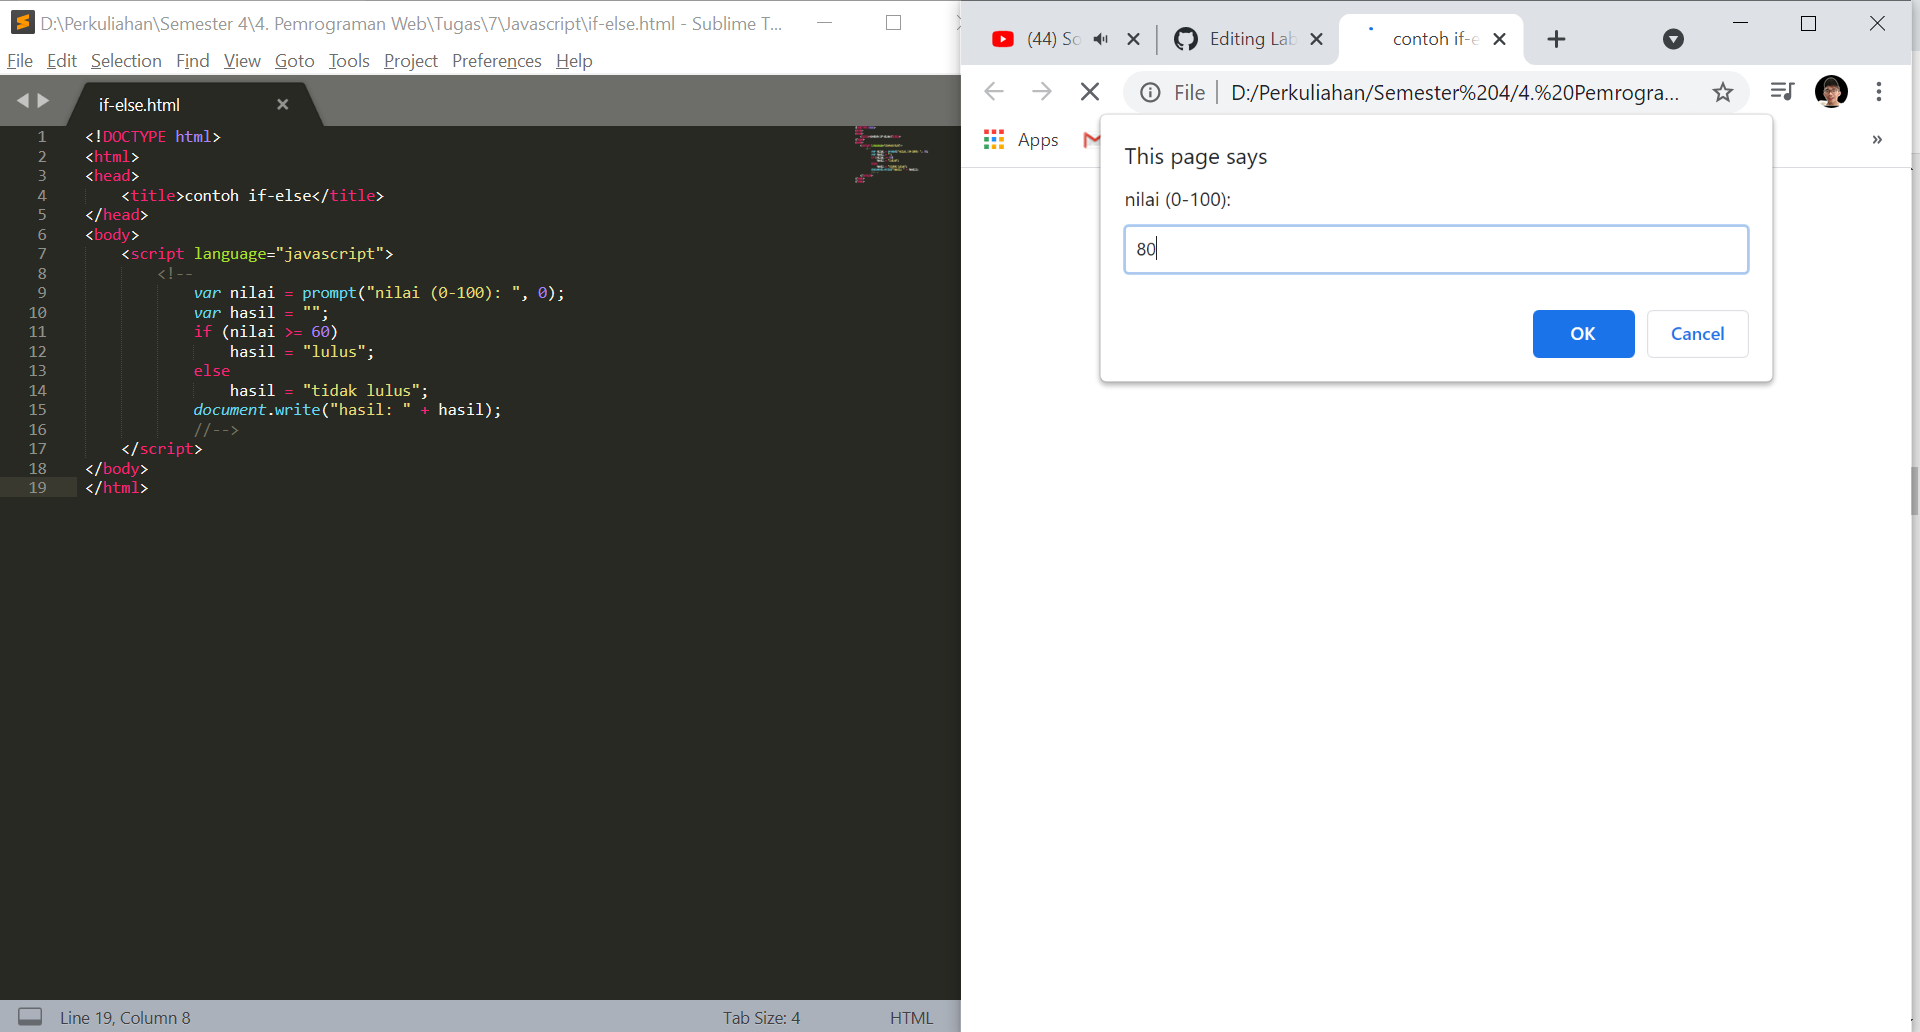Open Chrome tab search dropdown arrow

tap(1673, 39)
